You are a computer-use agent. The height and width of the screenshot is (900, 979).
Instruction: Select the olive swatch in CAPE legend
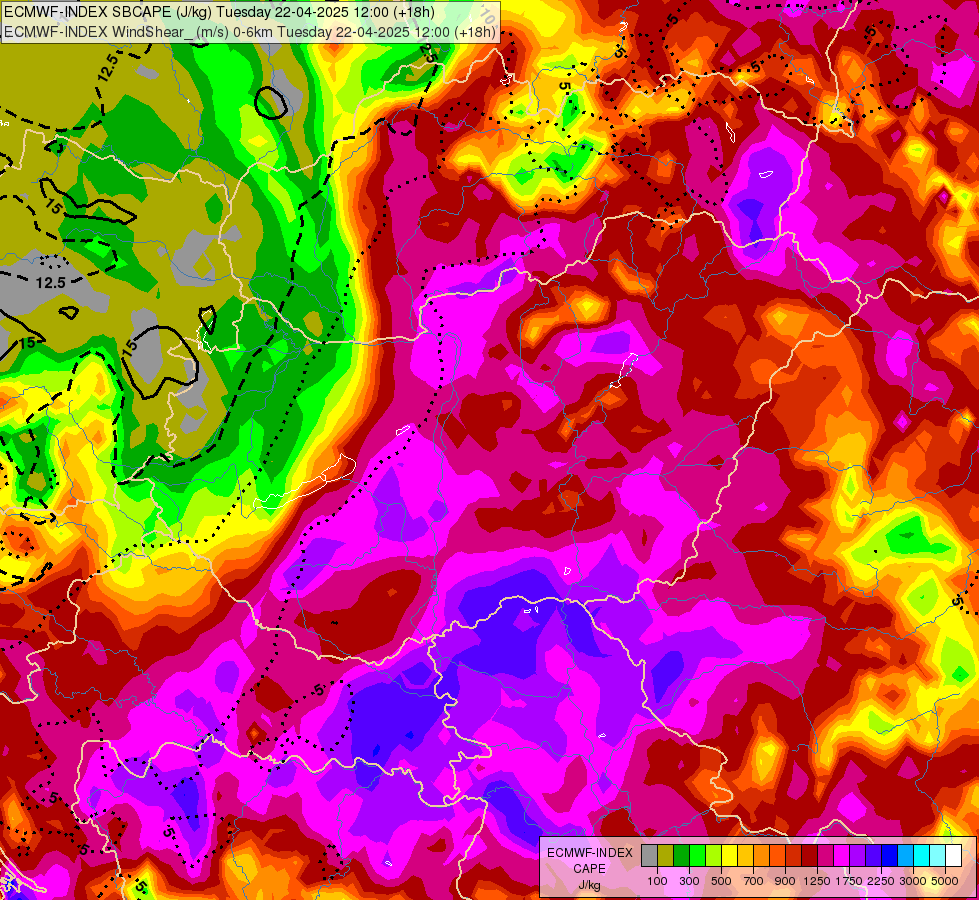(666, 855)
